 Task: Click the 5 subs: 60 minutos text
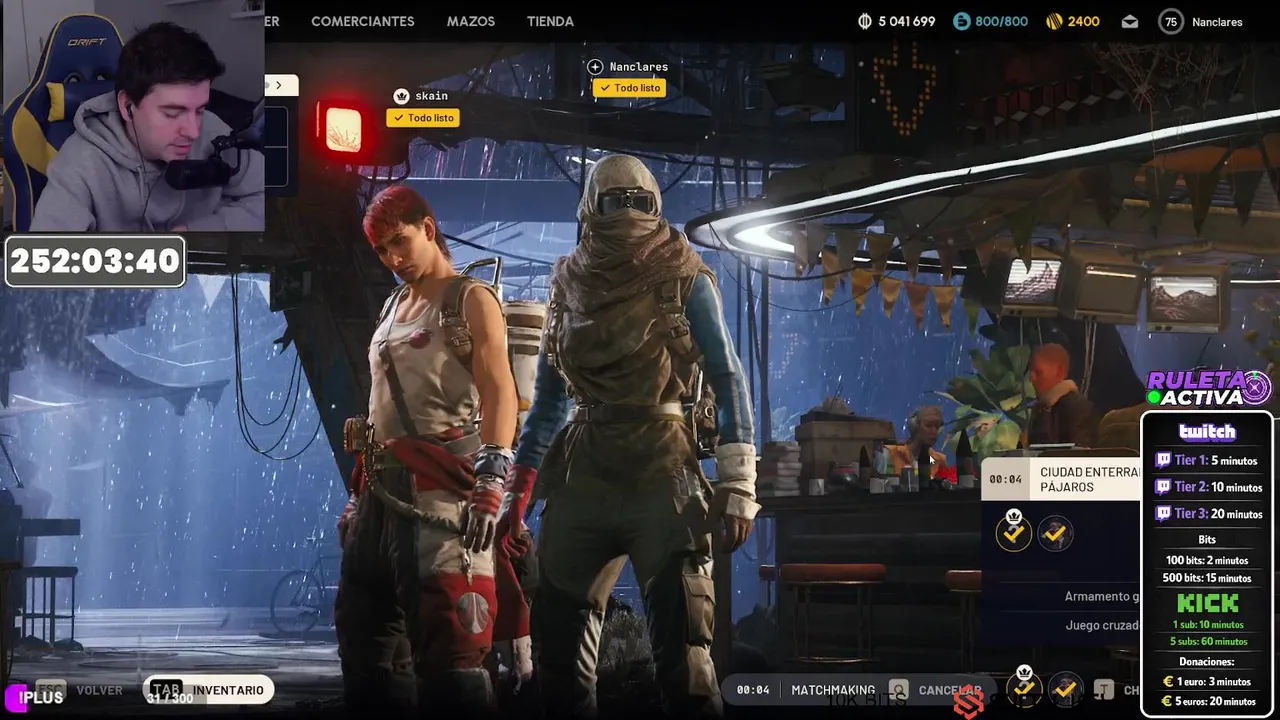(1208, 641)
